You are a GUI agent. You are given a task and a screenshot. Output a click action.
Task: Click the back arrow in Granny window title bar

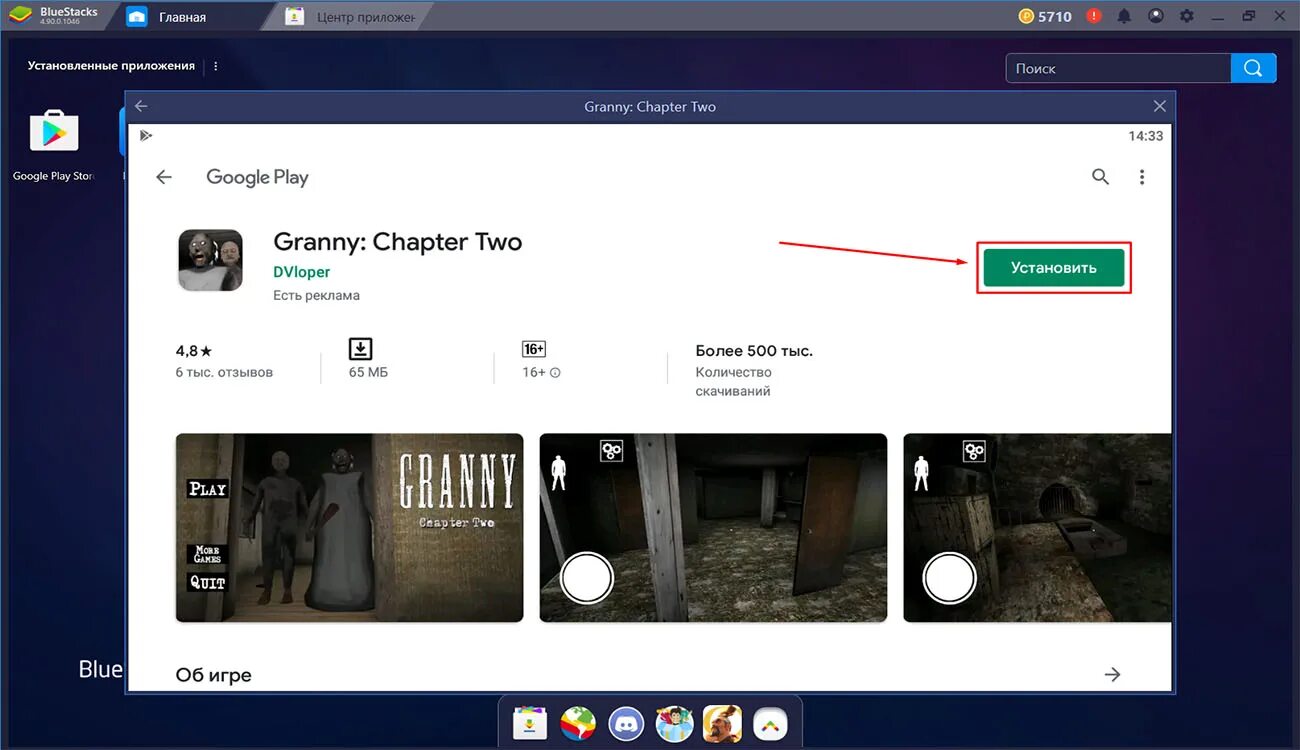tap(141, 106)
